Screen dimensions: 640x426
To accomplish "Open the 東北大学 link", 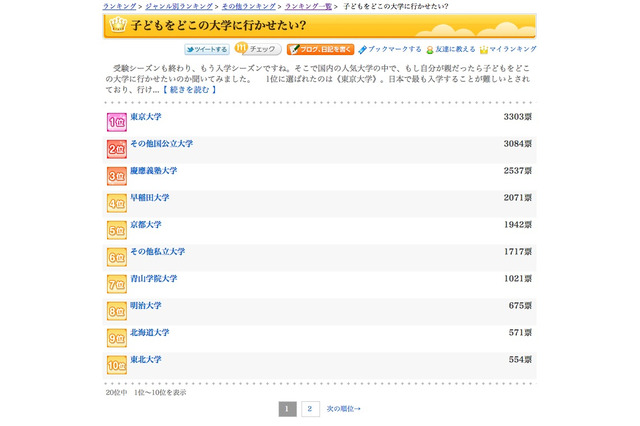I will tap(146, 359).
